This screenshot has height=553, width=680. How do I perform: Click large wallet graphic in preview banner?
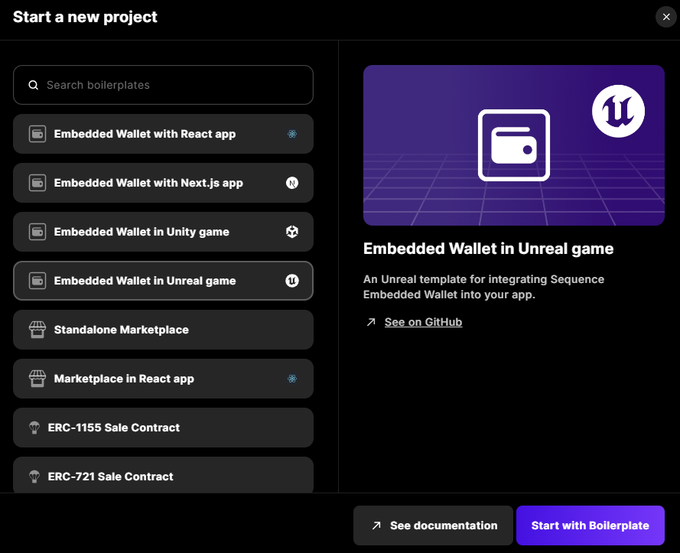point(514,145)
